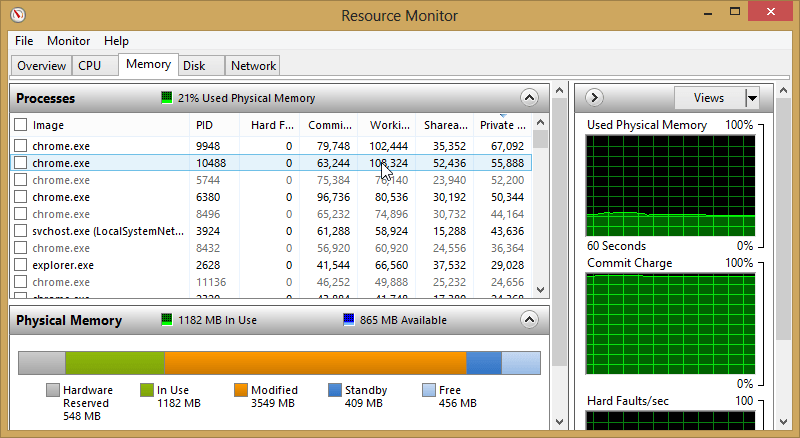Viewport: 800px width, 438px height.
Task: Select checkbox for explorer.exe process
Action: (x=20, y=265)
